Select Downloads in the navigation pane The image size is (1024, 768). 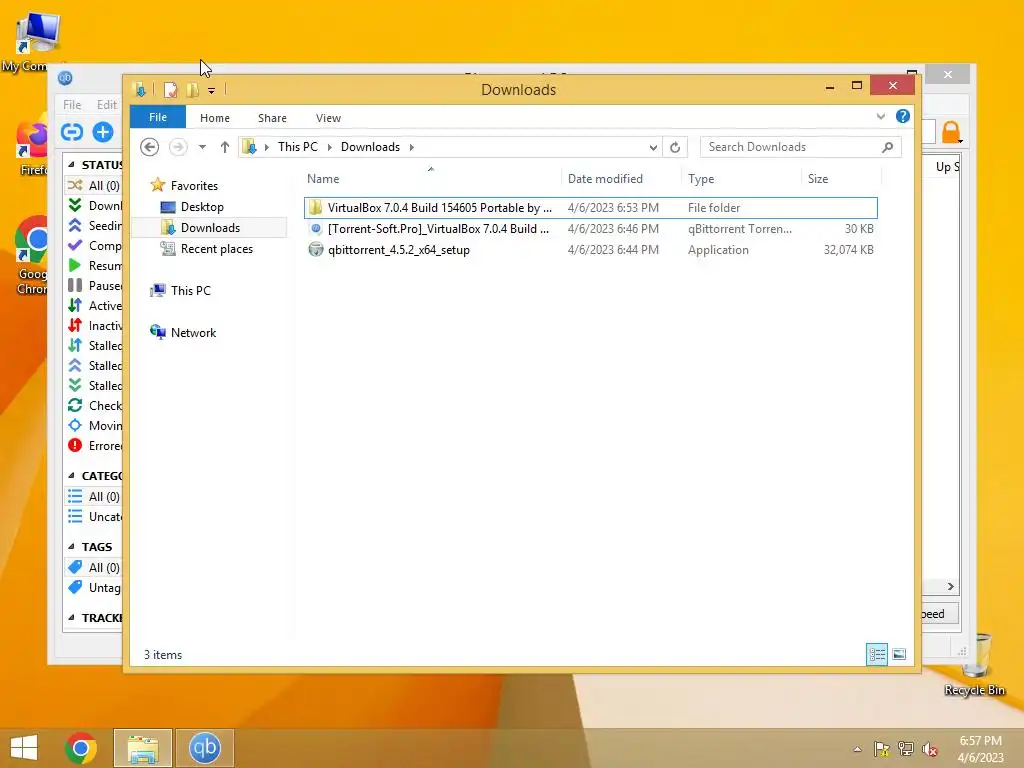click(210, 228)
